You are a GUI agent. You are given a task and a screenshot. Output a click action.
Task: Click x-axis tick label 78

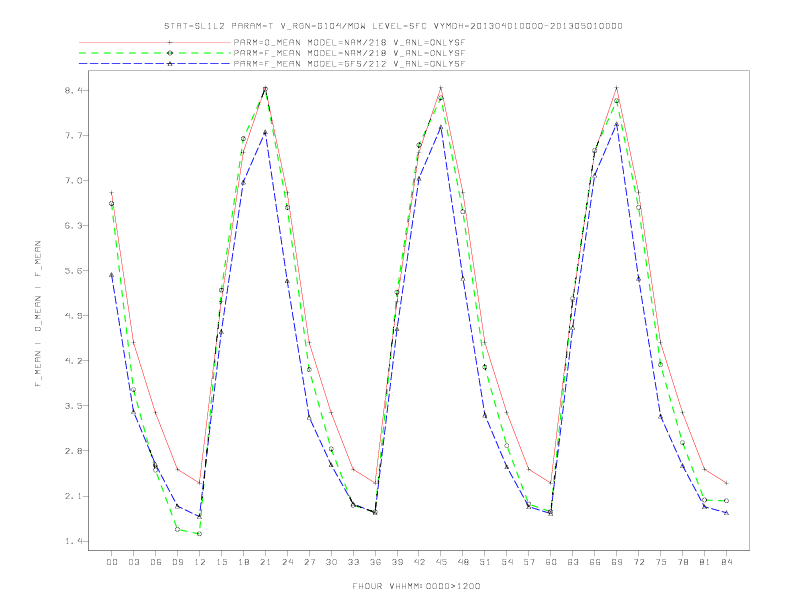682,562
